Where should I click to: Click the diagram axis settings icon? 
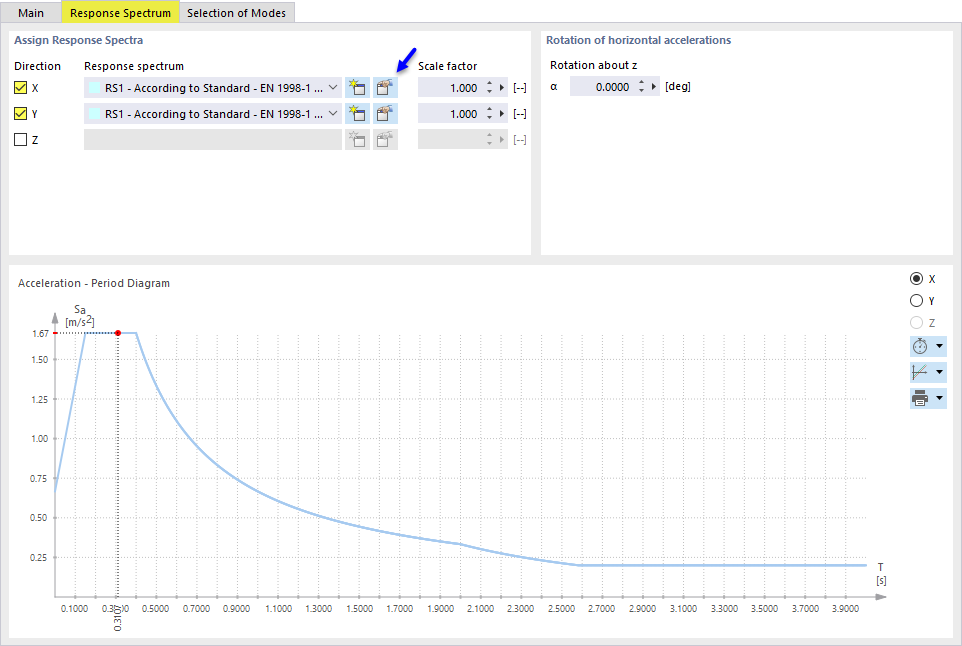pyautogui.click(x=920, y=372)
